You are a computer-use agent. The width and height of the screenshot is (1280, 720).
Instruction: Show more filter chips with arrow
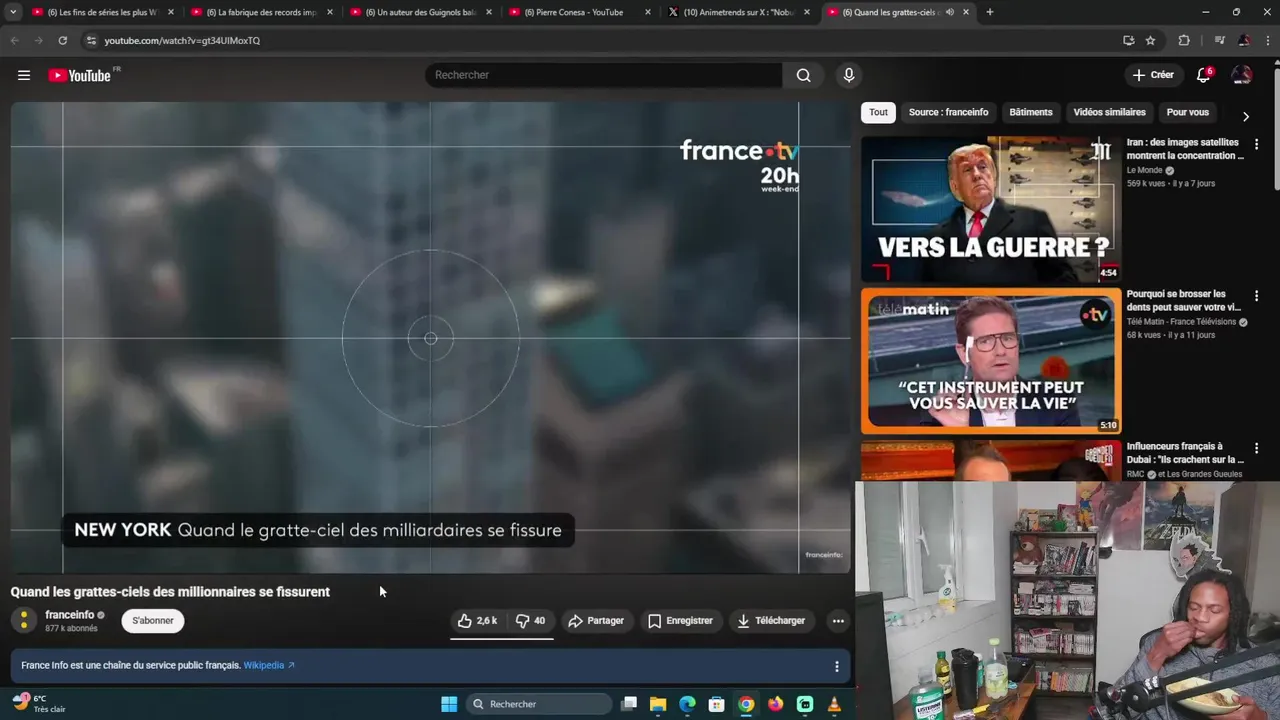coord(1245,116)
